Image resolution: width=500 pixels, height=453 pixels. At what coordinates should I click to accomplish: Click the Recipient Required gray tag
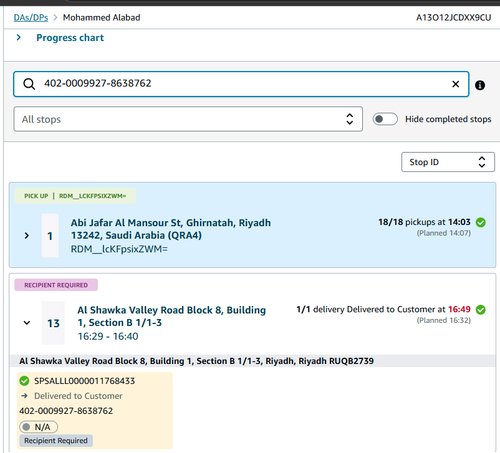point(56,441)
